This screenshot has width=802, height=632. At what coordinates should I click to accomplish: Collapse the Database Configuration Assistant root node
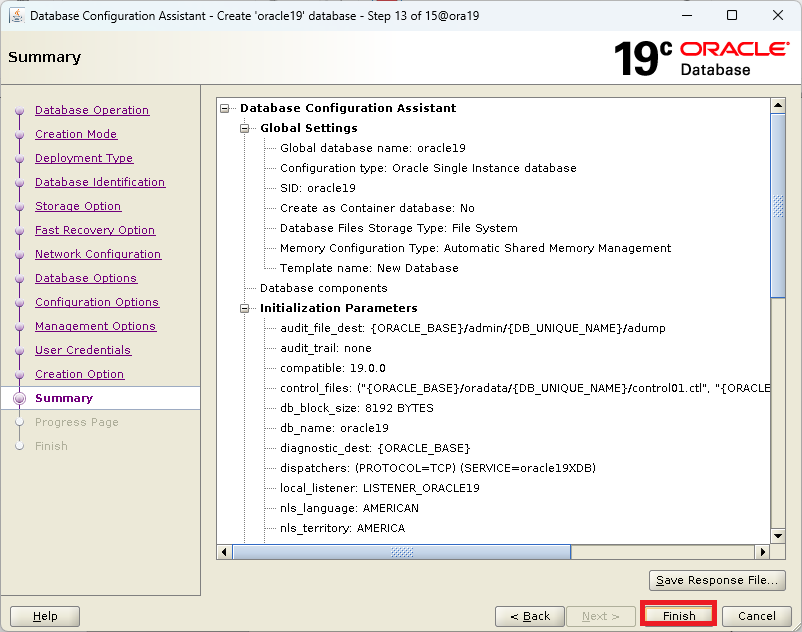(225, 108)
